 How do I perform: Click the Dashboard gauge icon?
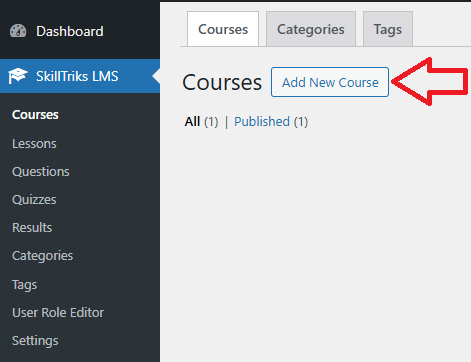coord(18,31)
